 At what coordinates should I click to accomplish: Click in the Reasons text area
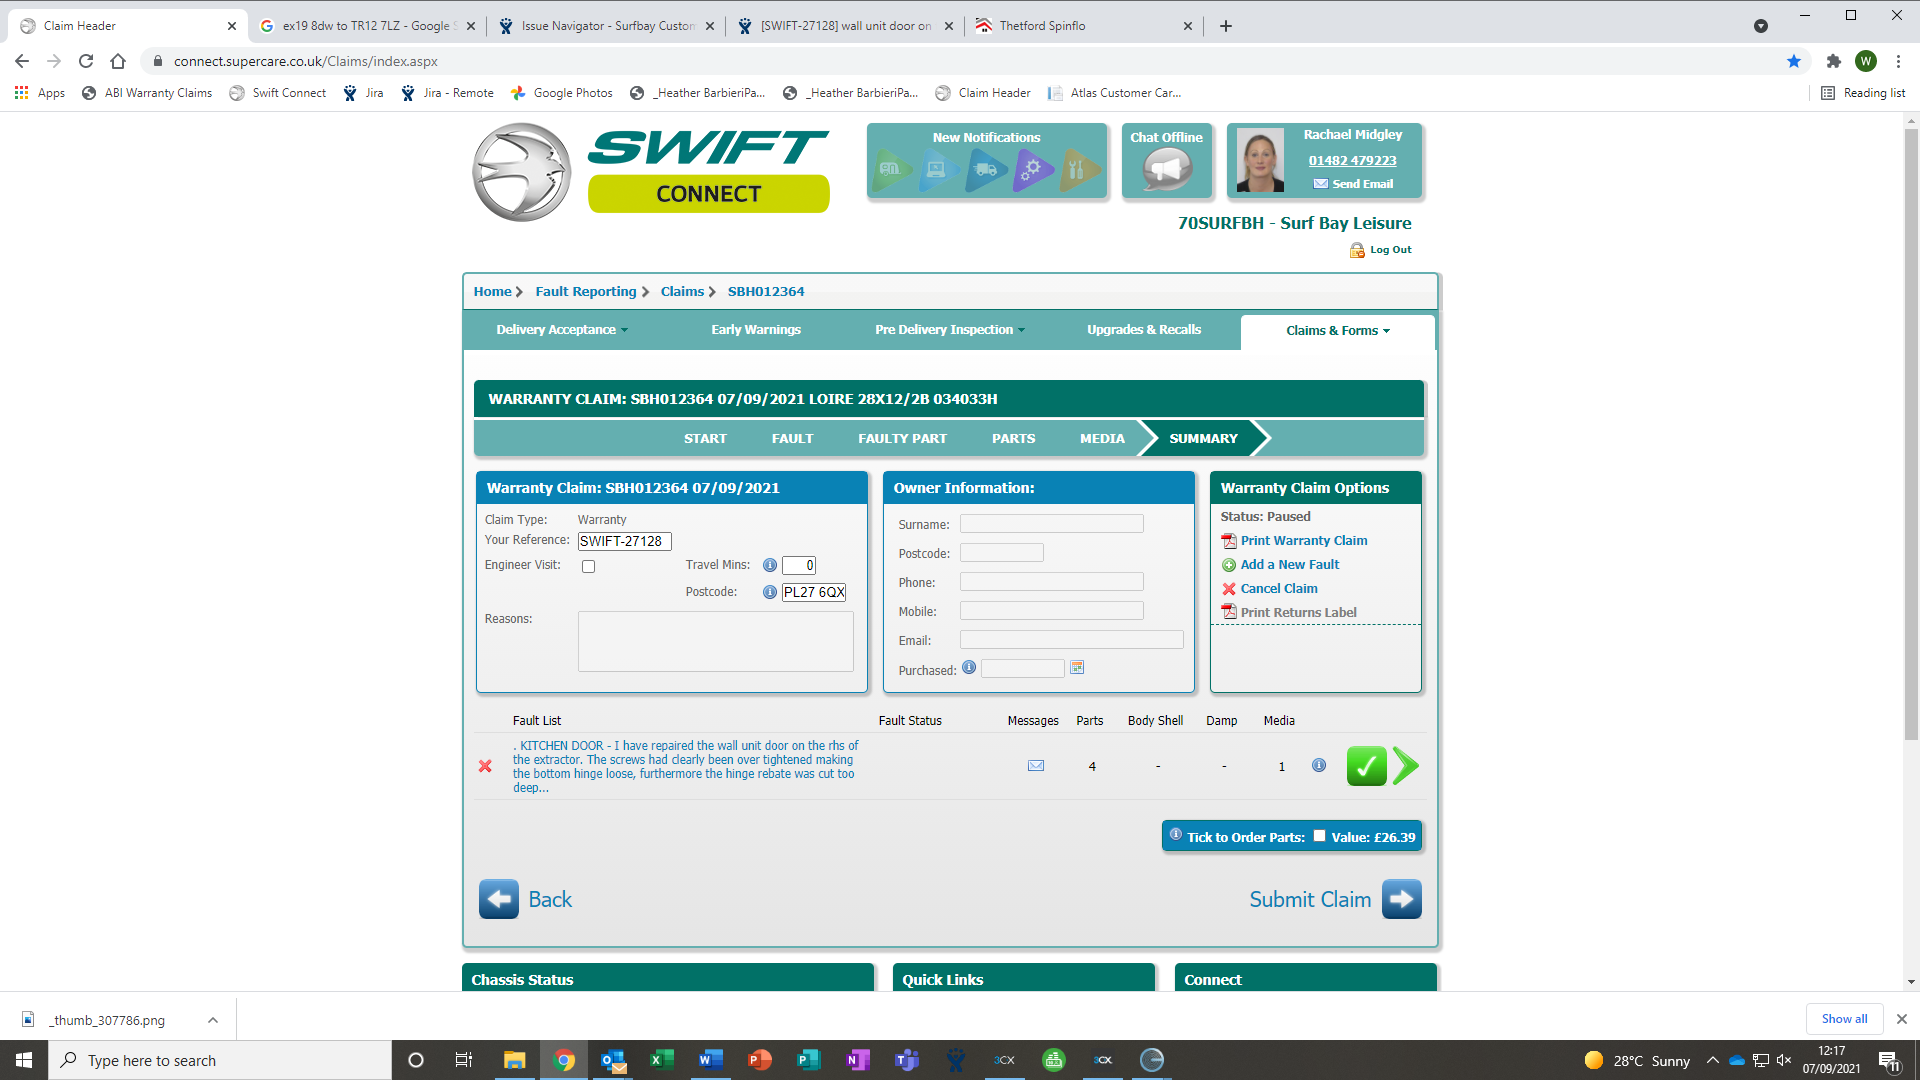click(x=715, y=641)
